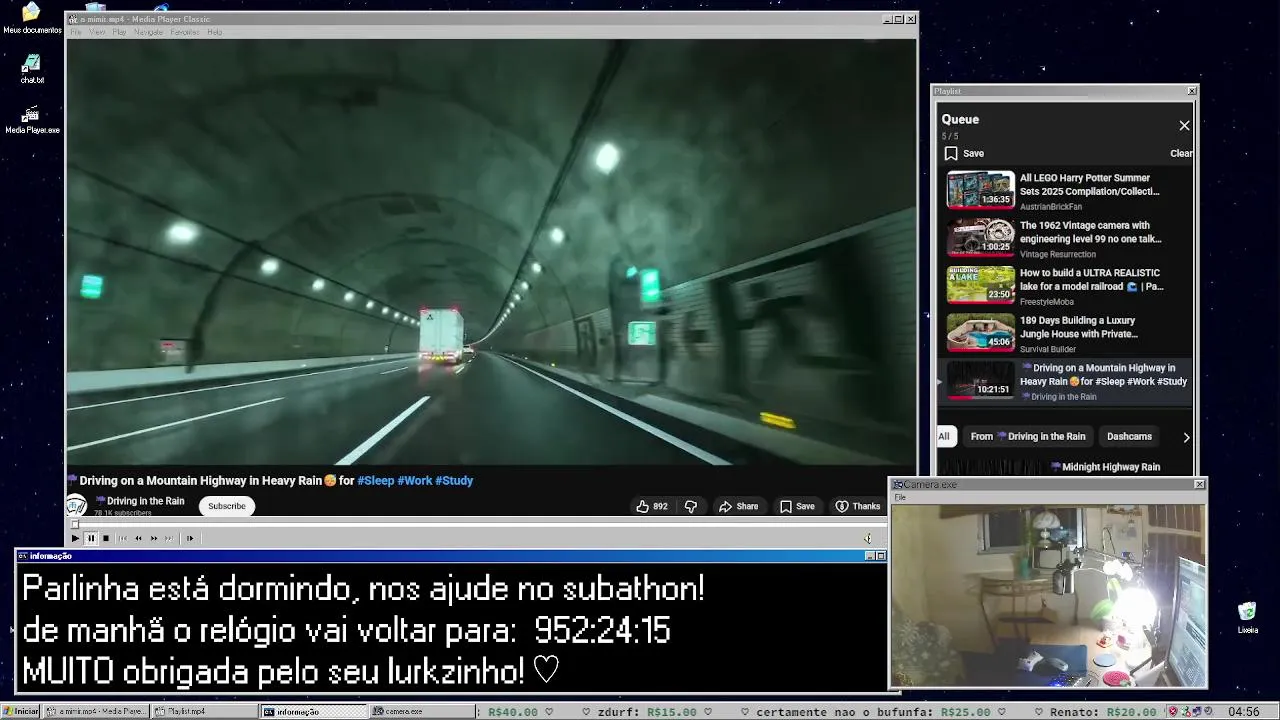Click the 04:56 taskbar clock
Viewport: 1280px width, 720px height.
click(x=1243, y=711)
